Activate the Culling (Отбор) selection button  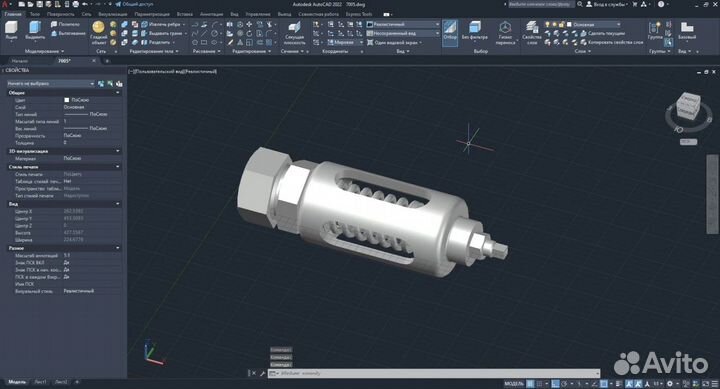[x=450, y=32]
